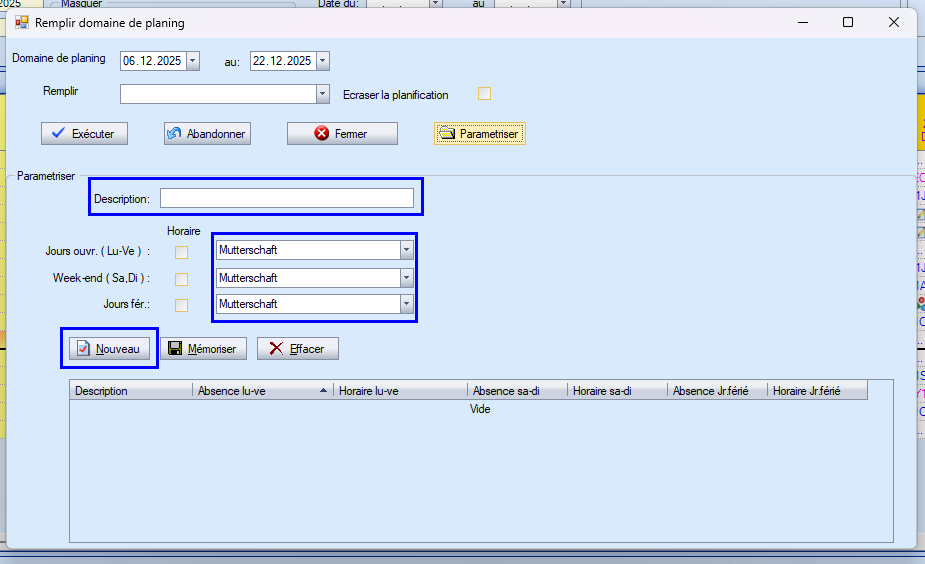Expand the Remplir combo box arrow
Viewport: 925px width, 564px height.
pos(323,94)
